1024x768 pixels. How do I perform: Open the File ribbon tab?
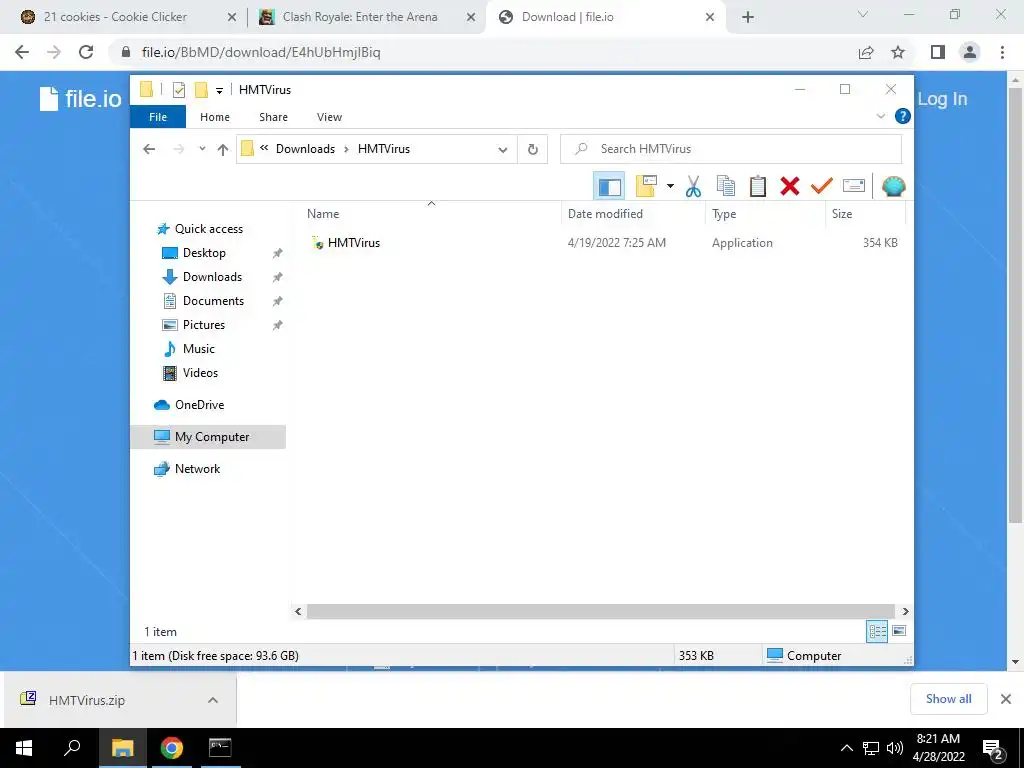point(158,117)
